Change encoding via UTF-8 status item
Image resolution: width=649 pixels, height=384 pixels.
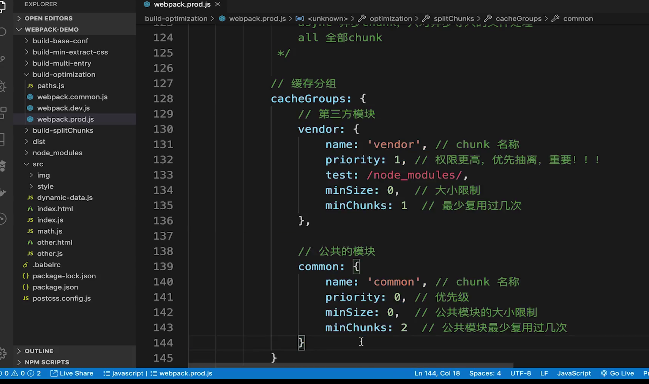click(x=520, y=373)
